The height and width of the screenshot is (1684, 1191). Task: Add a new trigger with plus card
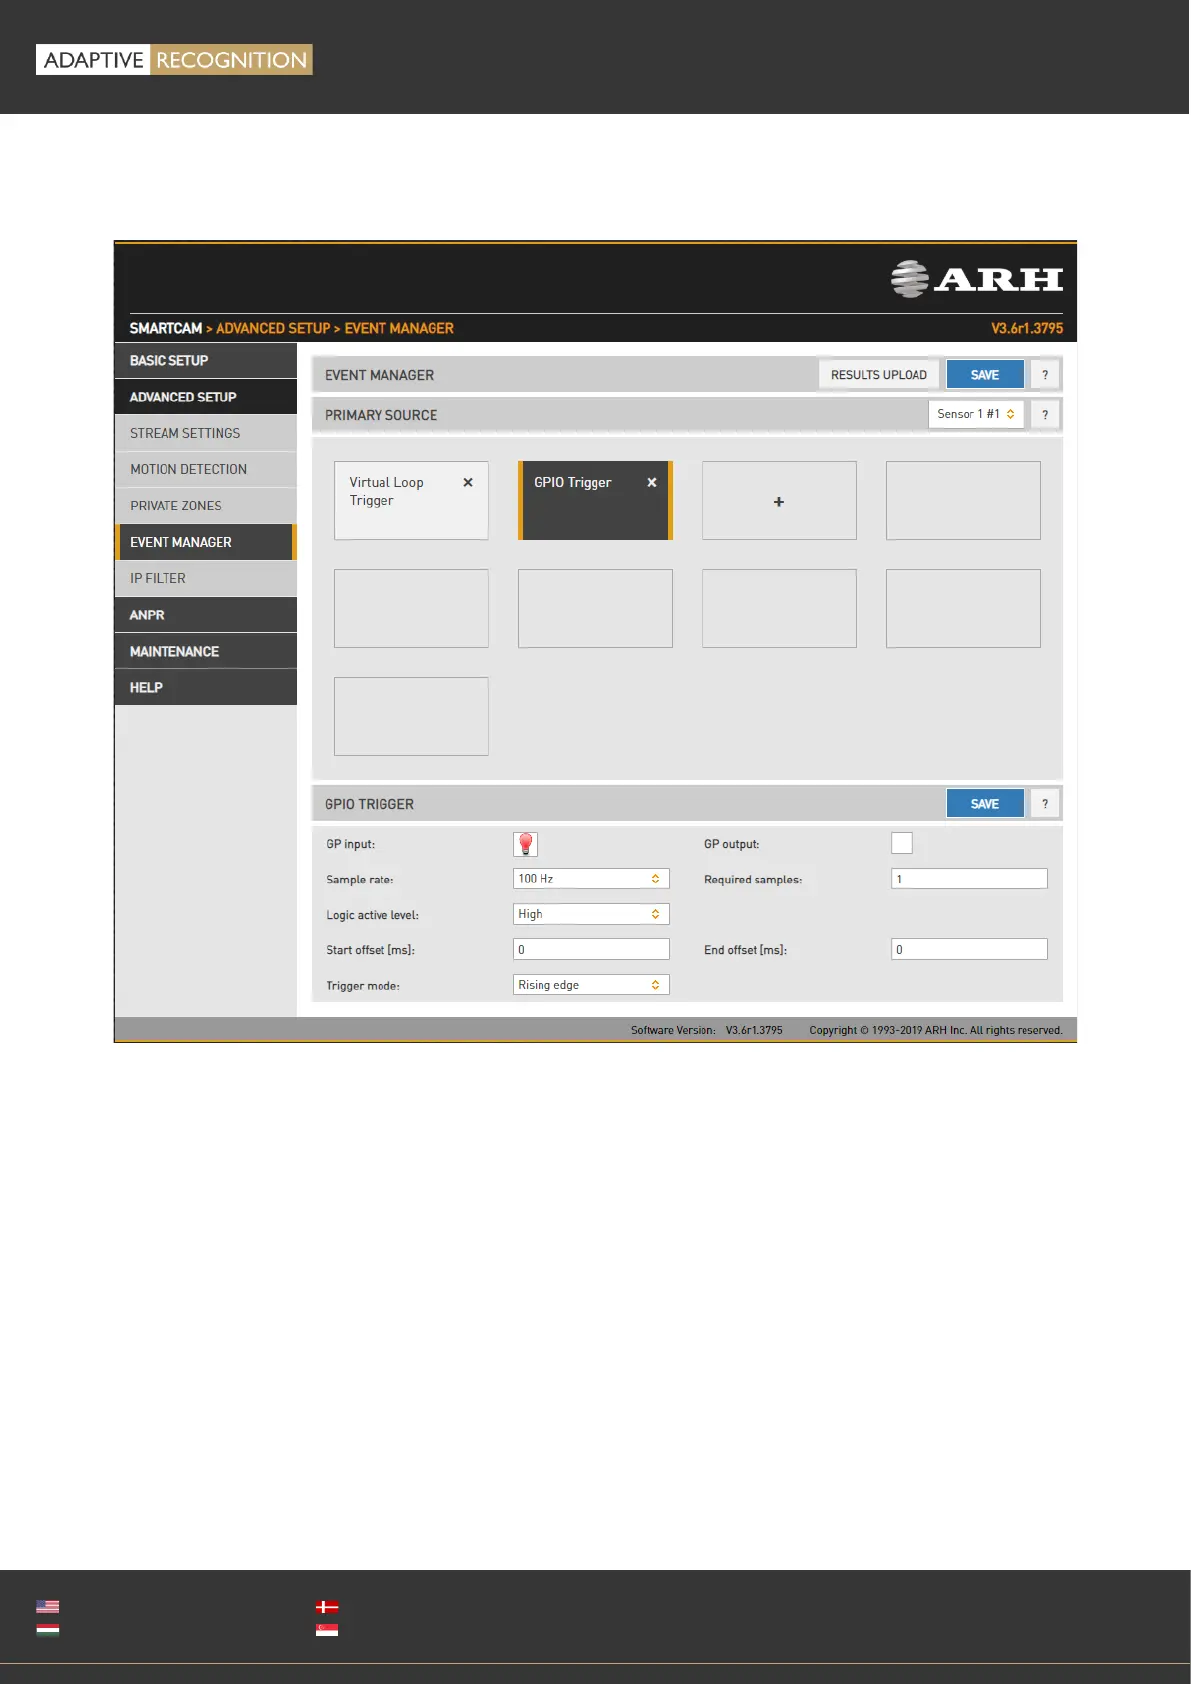[x=779, y=501]
